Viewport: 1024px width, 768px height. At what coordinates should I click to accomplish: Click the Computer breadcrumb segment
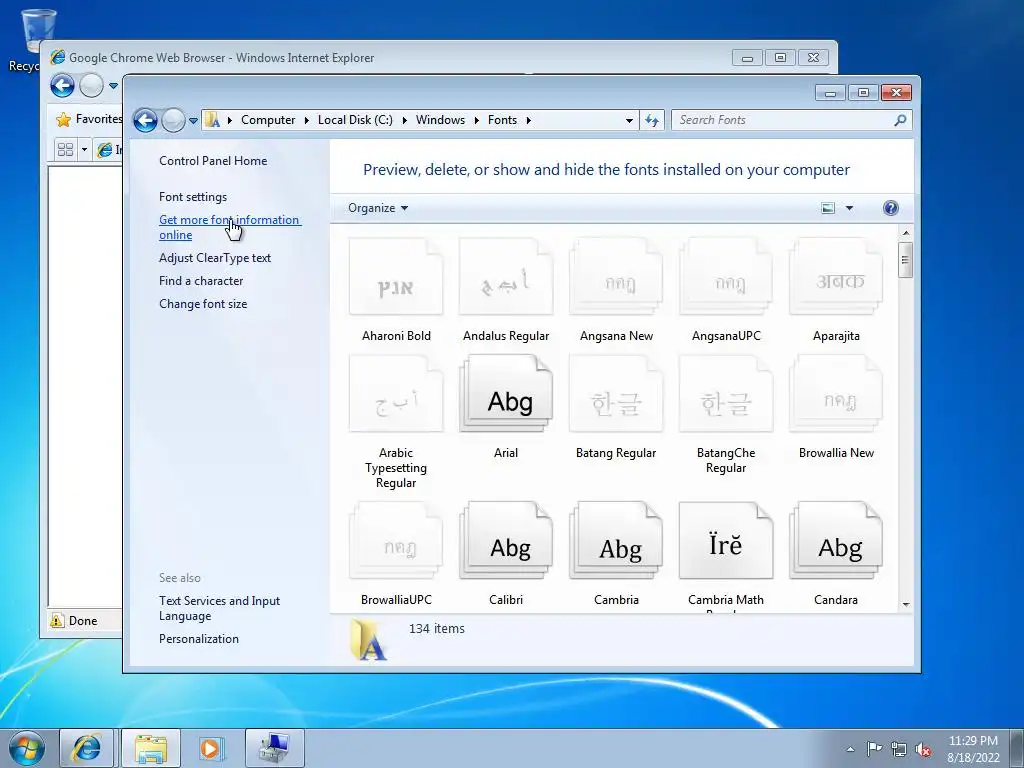click(x=268, y=120)
